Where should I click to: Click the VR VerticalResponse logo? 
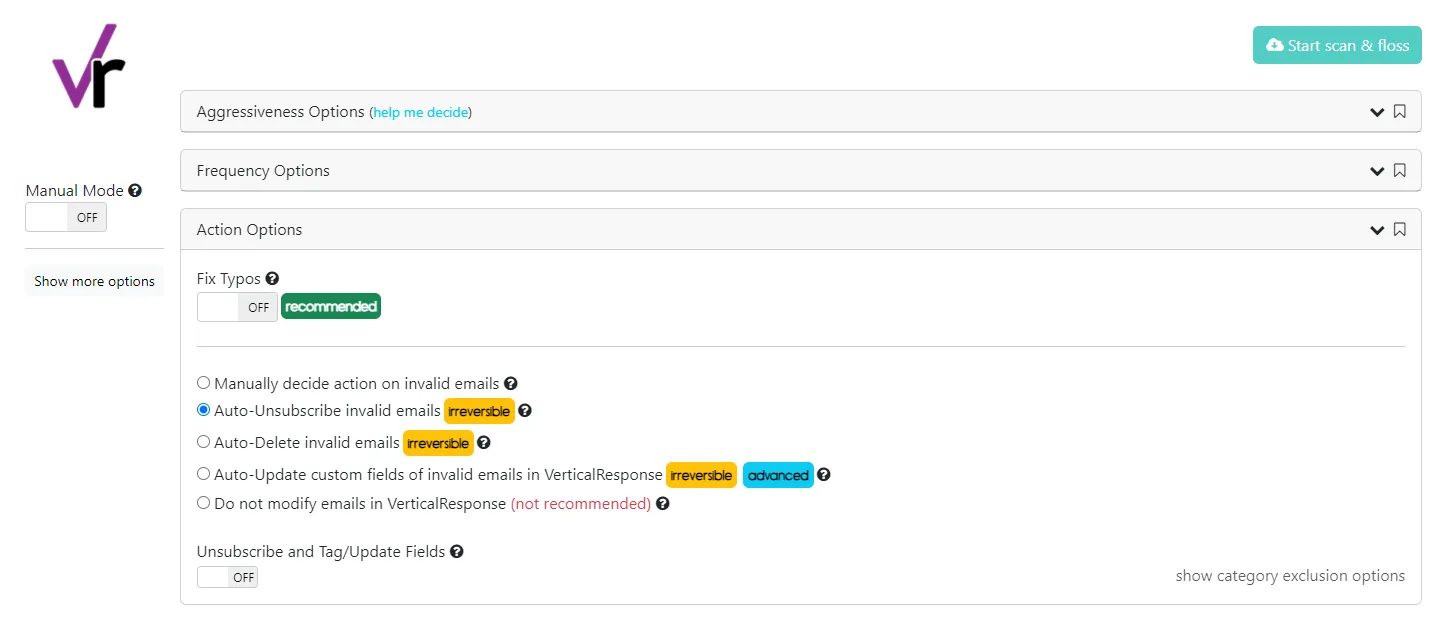pyautogui.click(x=89, y=66)
